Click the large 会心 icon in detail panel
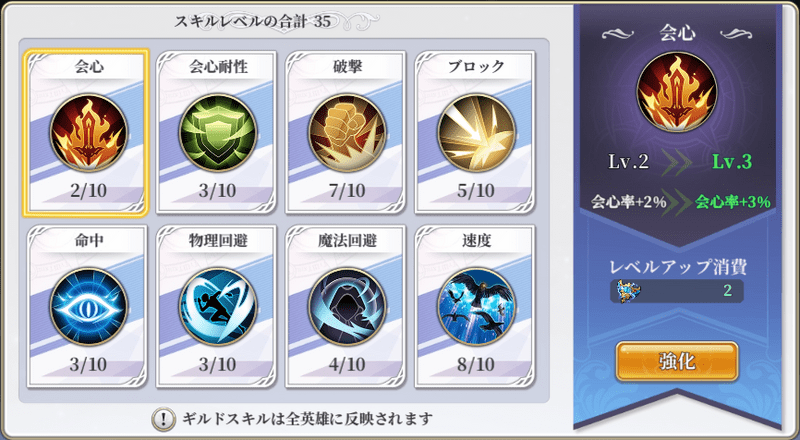The width and height of the screenshot is (800, 440). pos(677,92)
